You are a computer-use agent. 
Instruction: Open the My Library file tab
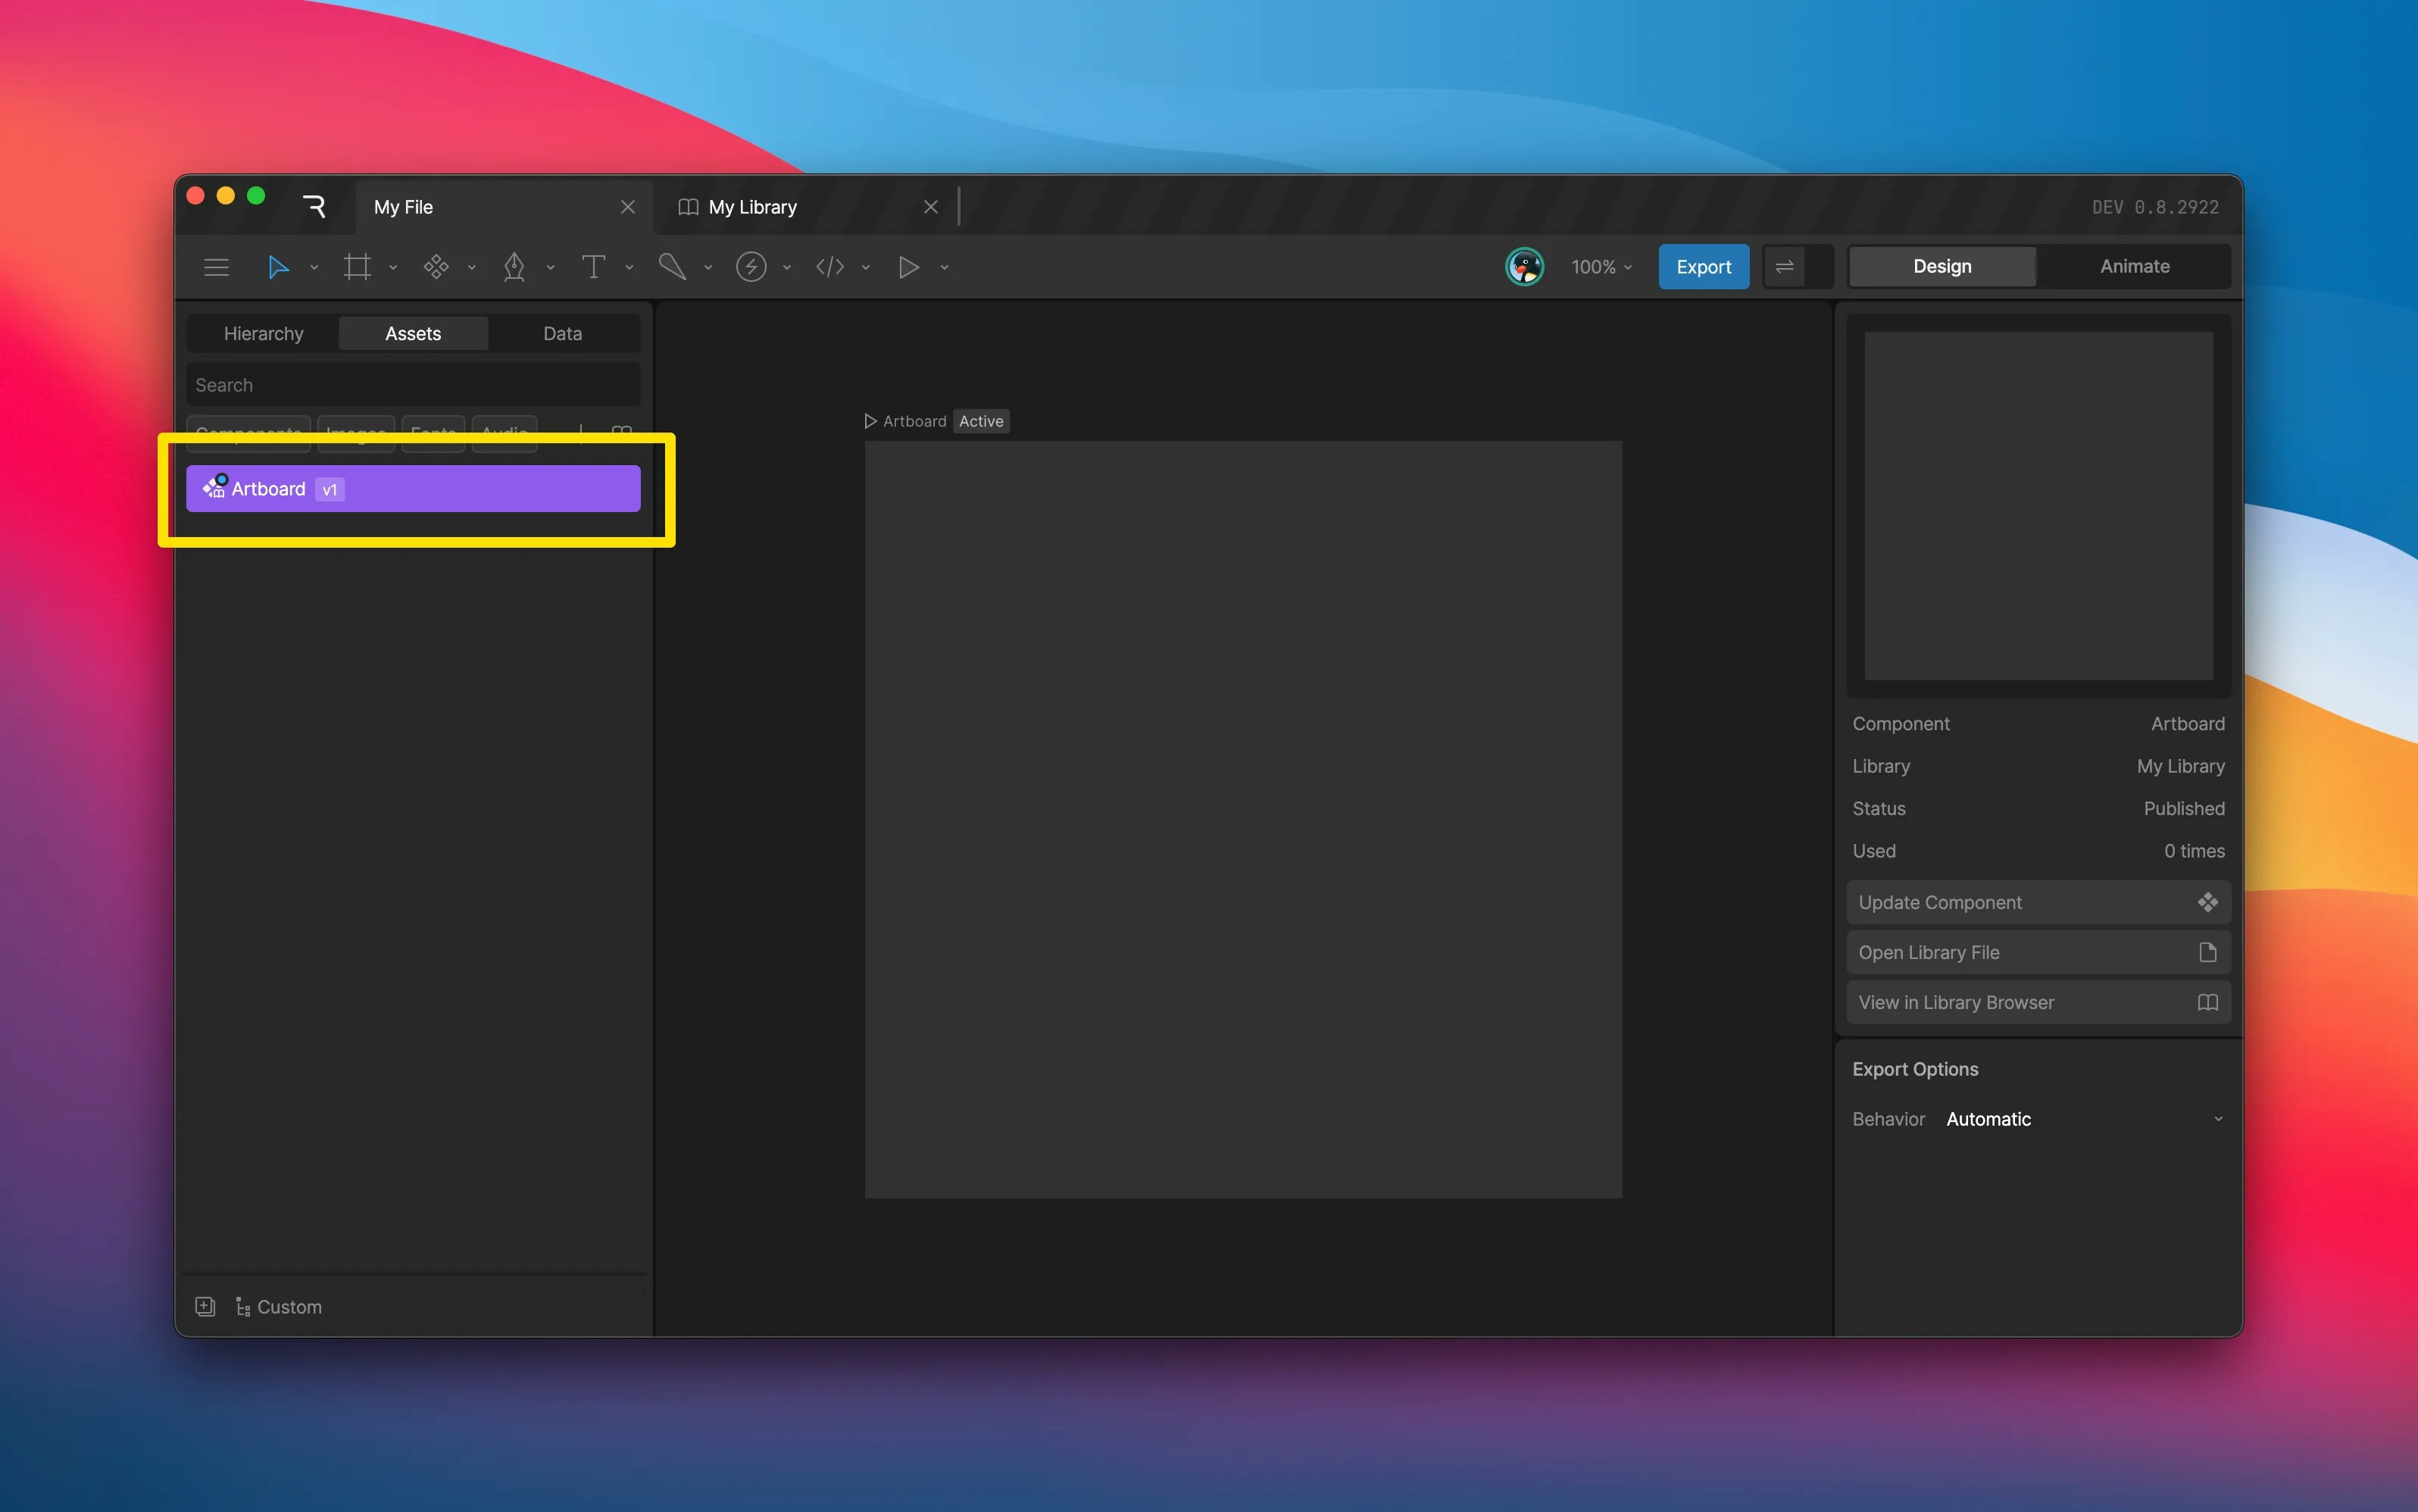click(752, 207)
